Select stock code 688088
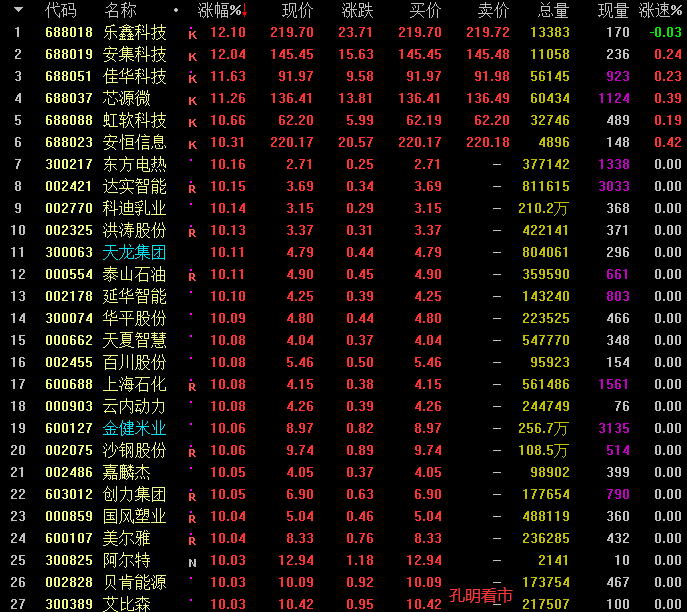Viewport: 687px width, 612px height. 69,120
